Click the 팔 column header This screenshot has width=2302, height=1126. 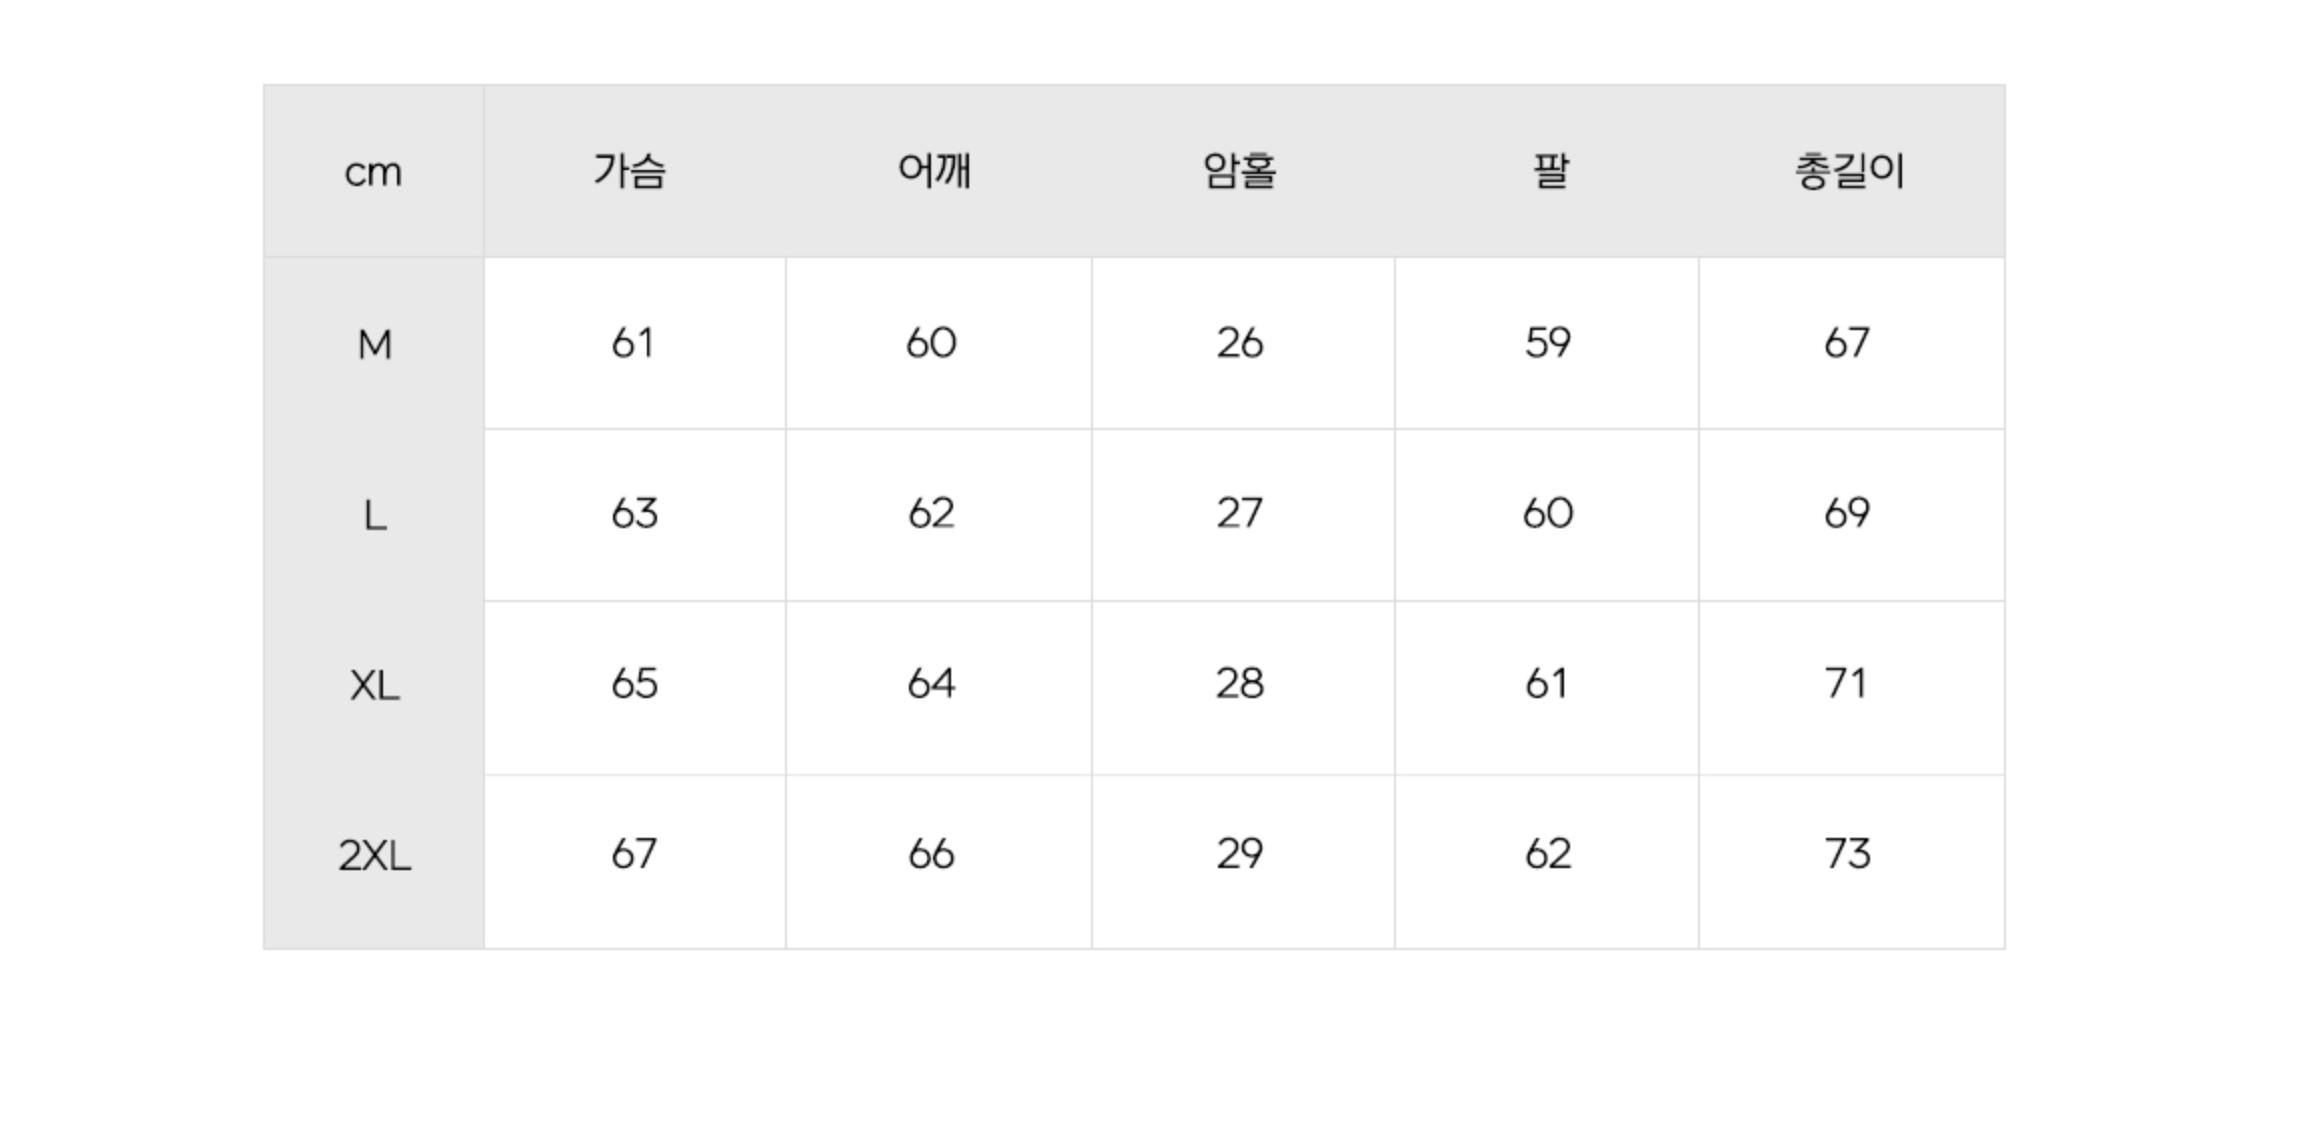[1550, 170]
